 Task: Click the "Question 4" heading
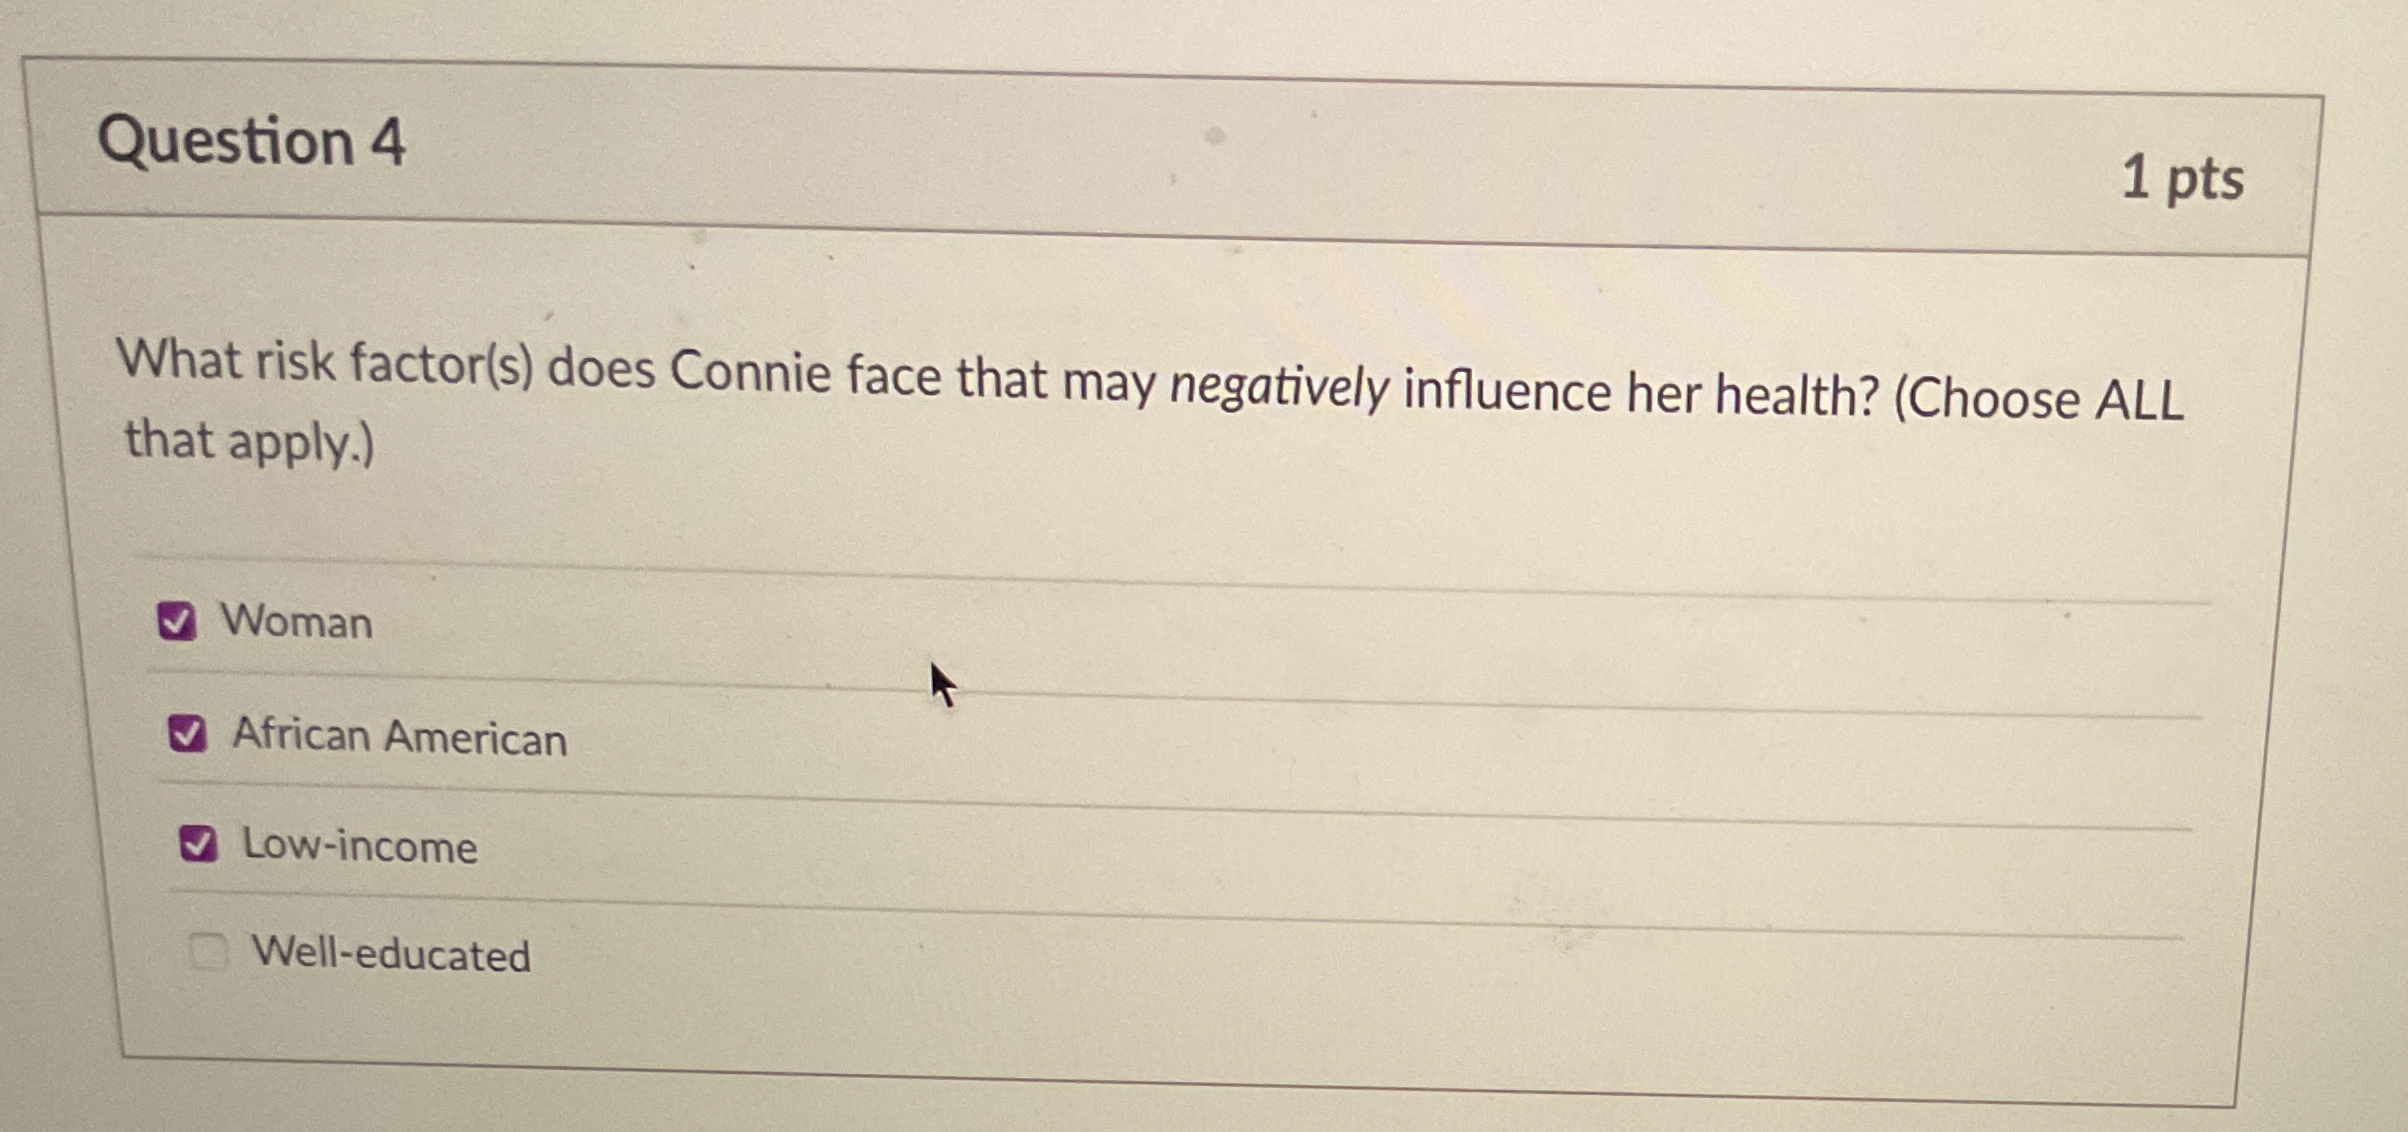(x=252, y=140)
